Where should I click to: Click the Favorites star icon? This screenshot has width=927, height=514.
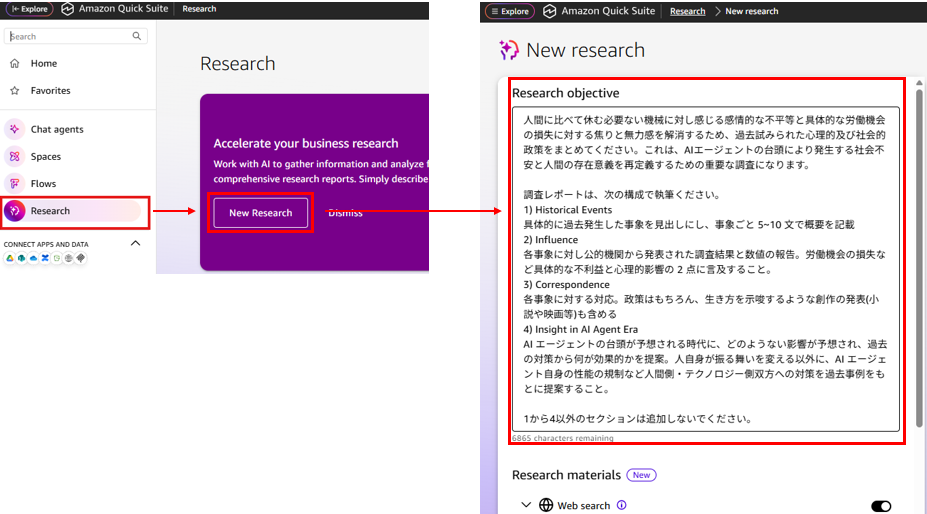pos(15,90)
